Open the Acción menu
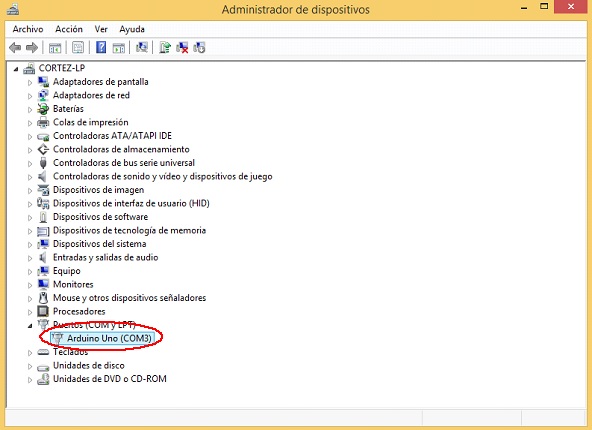592x430 pixels. click(x=69, y=29)
